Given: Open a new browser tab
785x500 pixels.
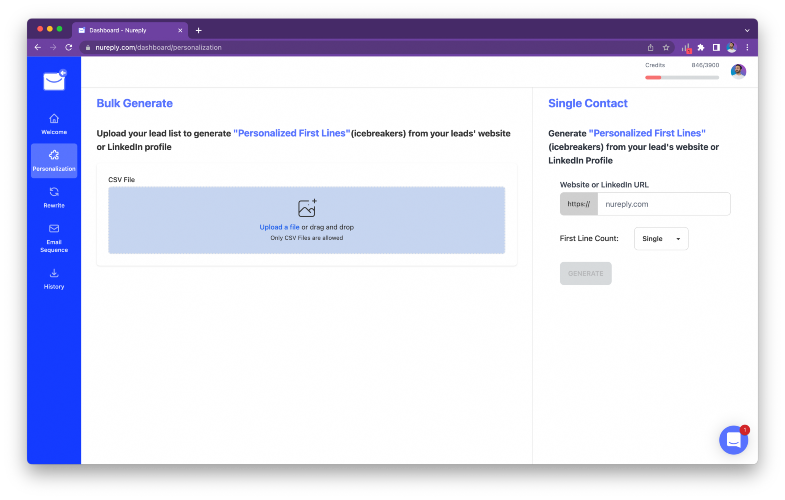Looking at the screenshot, I should [x=199, y=31].
